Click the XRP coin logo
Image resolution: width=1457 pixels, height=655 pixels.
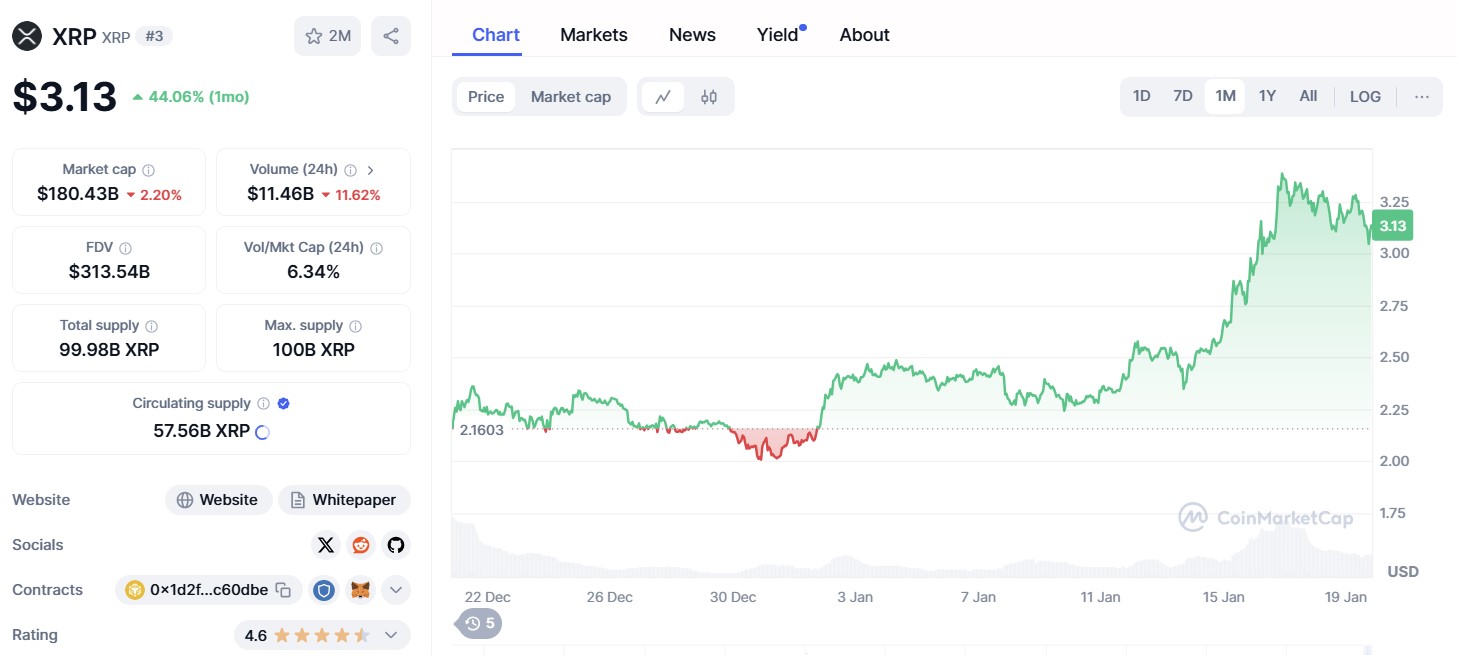(x=27, y=37)
